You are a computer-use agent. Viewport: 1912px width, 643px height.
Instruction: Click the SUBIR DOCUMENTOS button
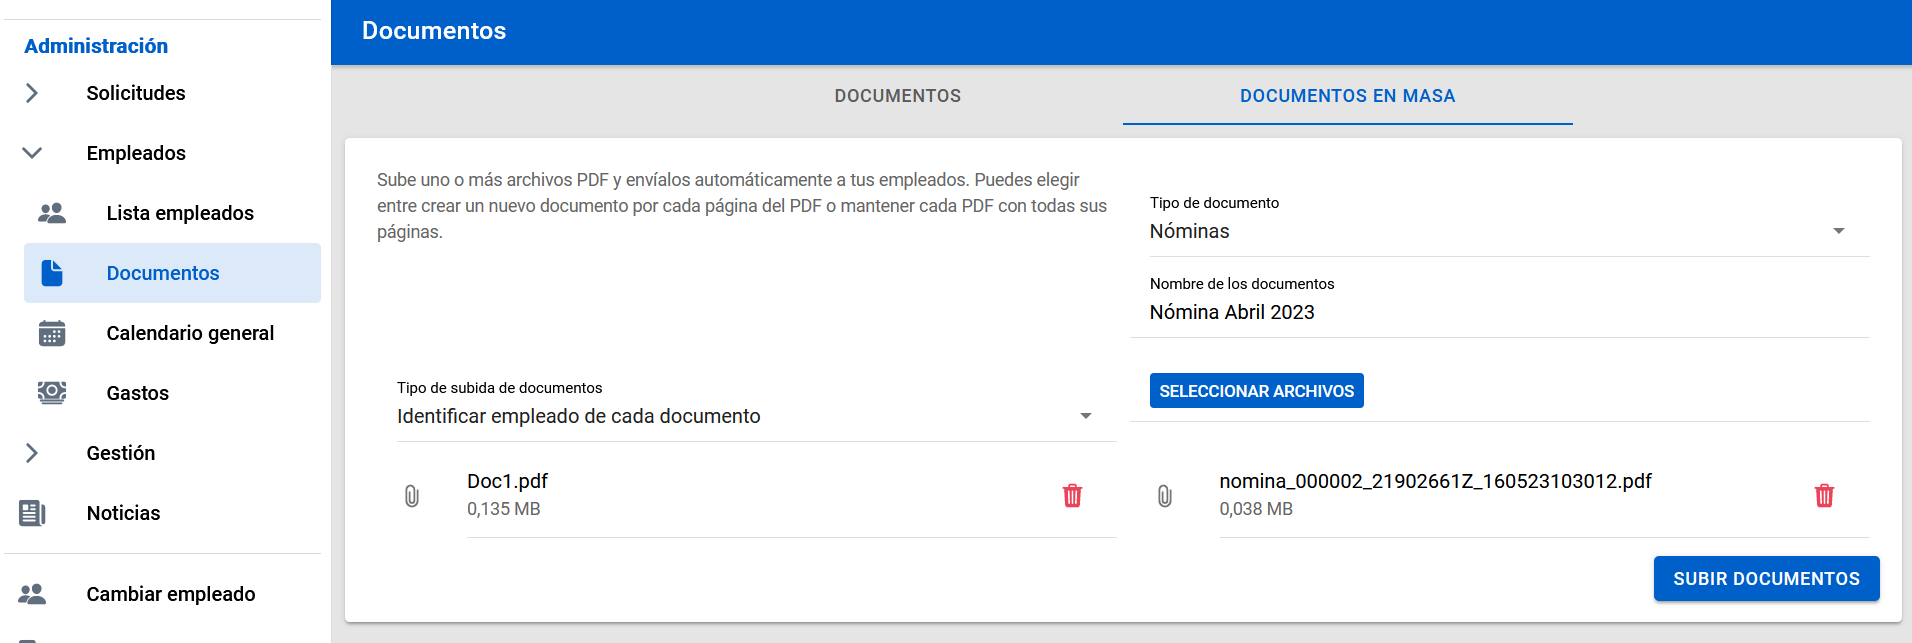[1766, 579]
